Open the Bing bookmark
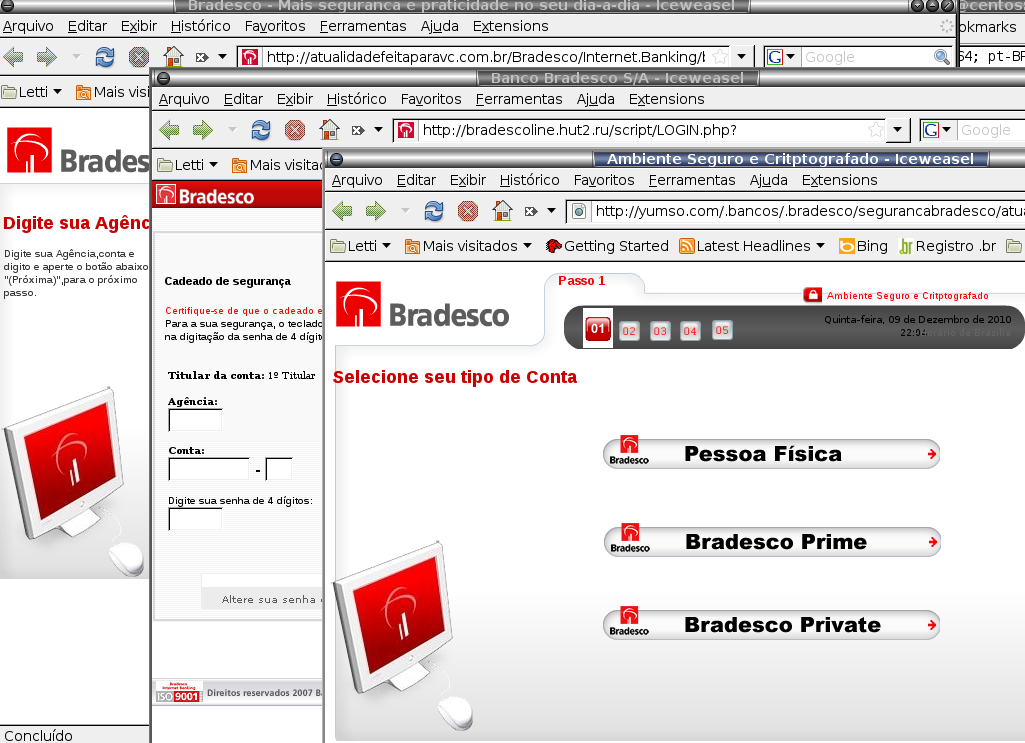The height and width of the screenshot is (743, 1025). click(864, 246)
